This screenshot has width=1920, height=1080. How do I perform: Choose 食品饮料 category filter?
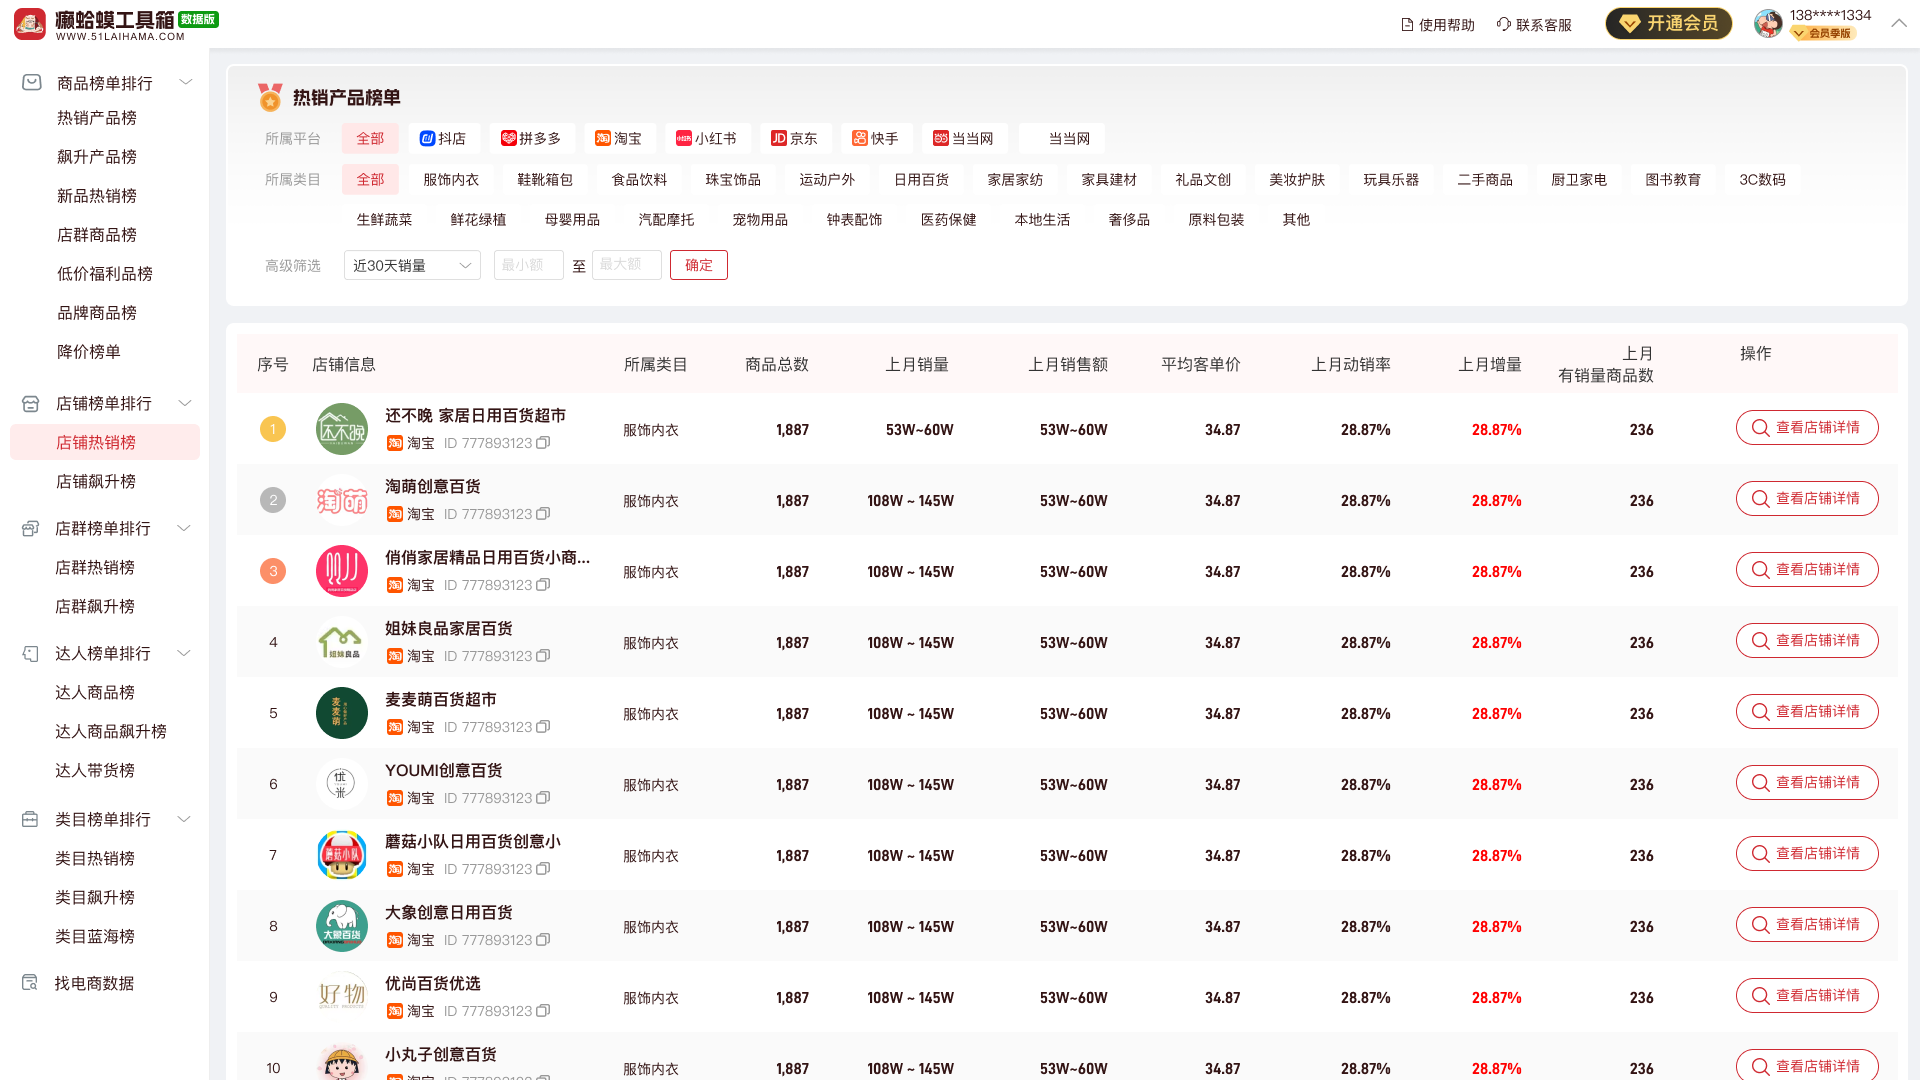click(x=639, y=180)
